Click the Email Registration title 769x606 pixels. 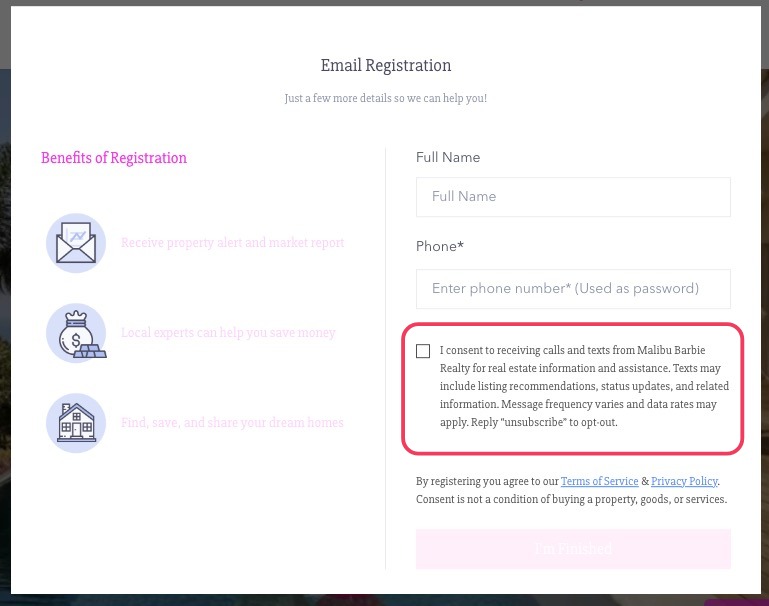(x=386, y=65)
